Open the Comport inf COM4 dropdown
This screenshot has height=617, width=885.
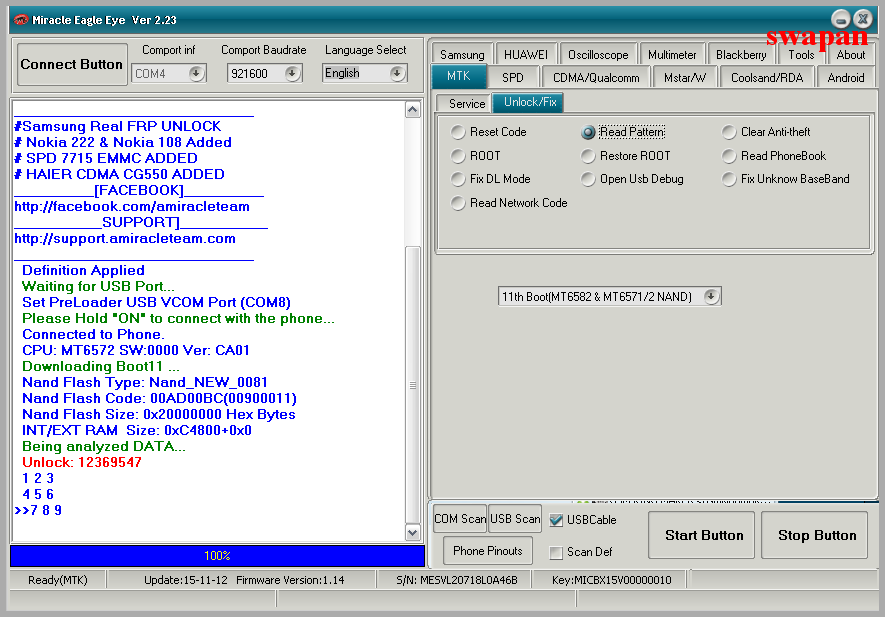pos(196,73)
